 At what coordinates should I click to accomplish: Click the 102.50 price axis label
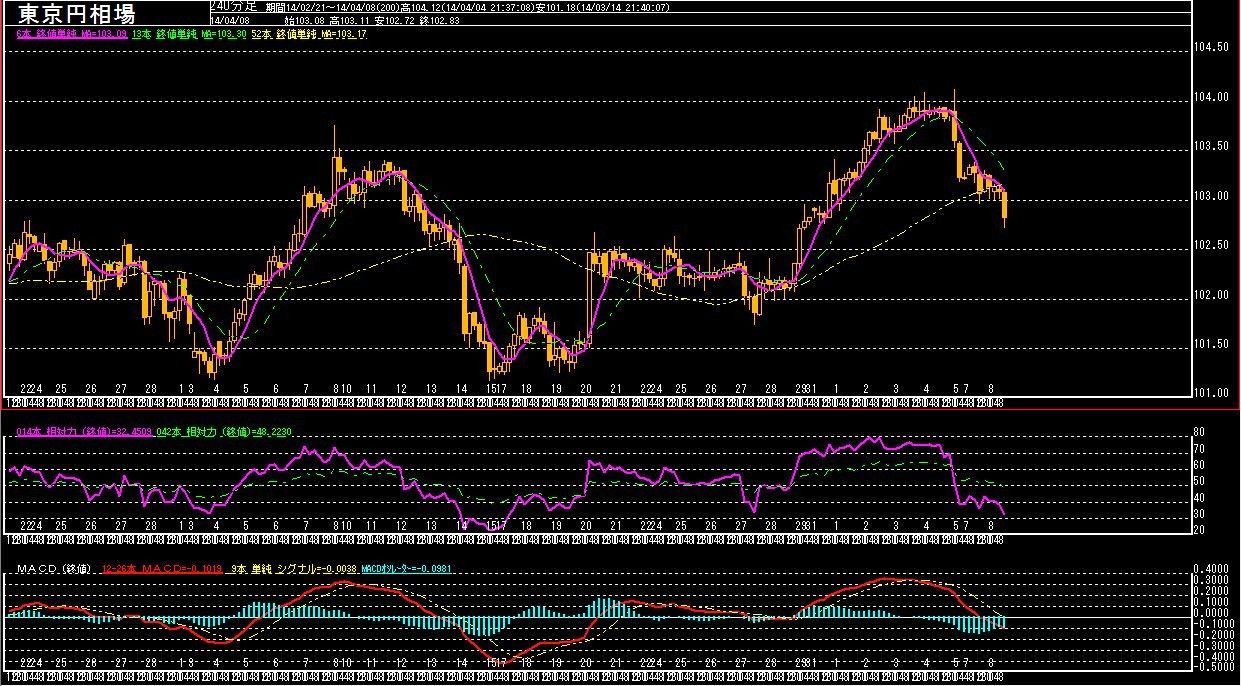click(x=1213, y=245)
